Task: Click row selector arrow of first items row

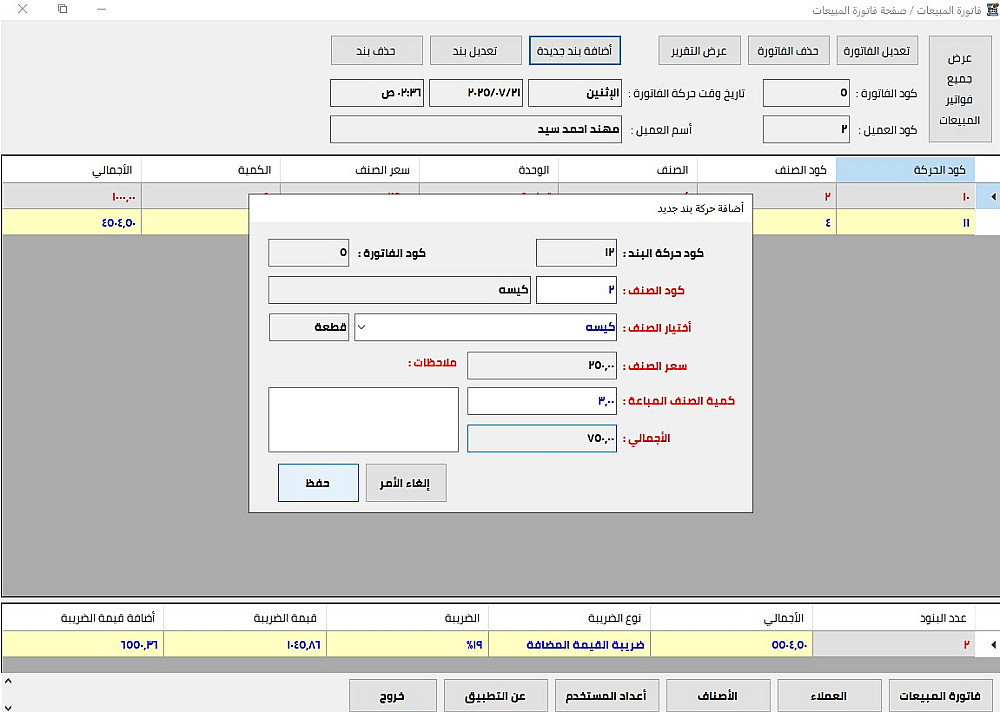Action: pyautogui.click(x=988, y=197)
